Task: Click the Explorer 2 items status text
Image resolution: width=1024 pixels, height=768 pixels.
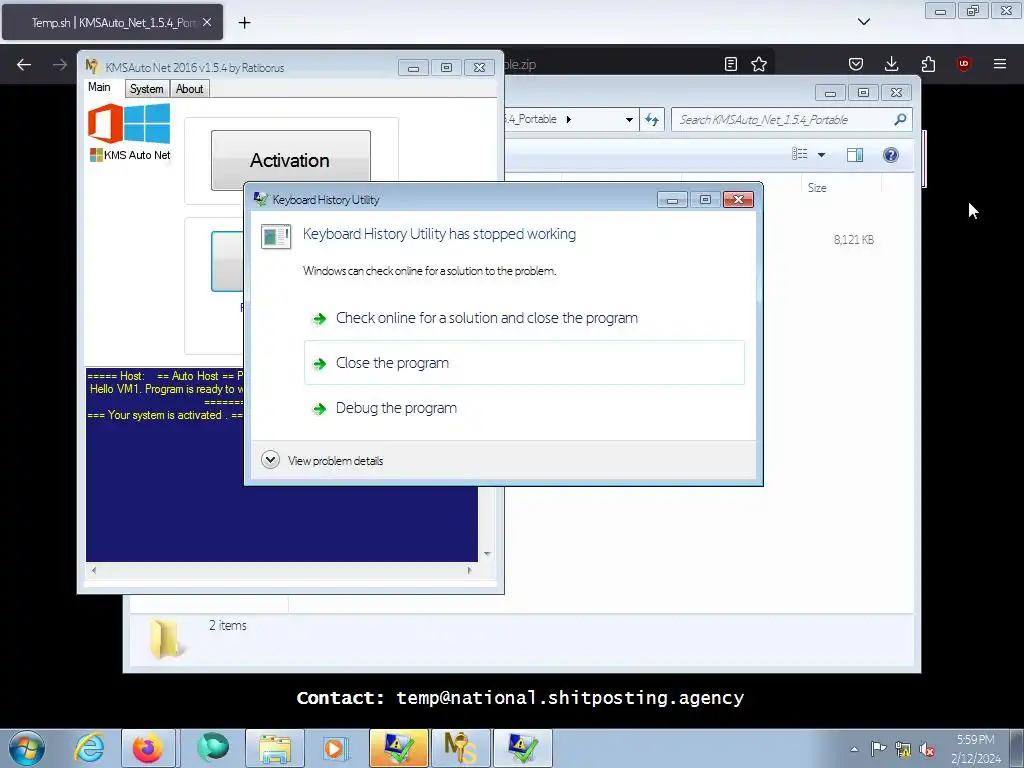Action: (x=228, y=625)
